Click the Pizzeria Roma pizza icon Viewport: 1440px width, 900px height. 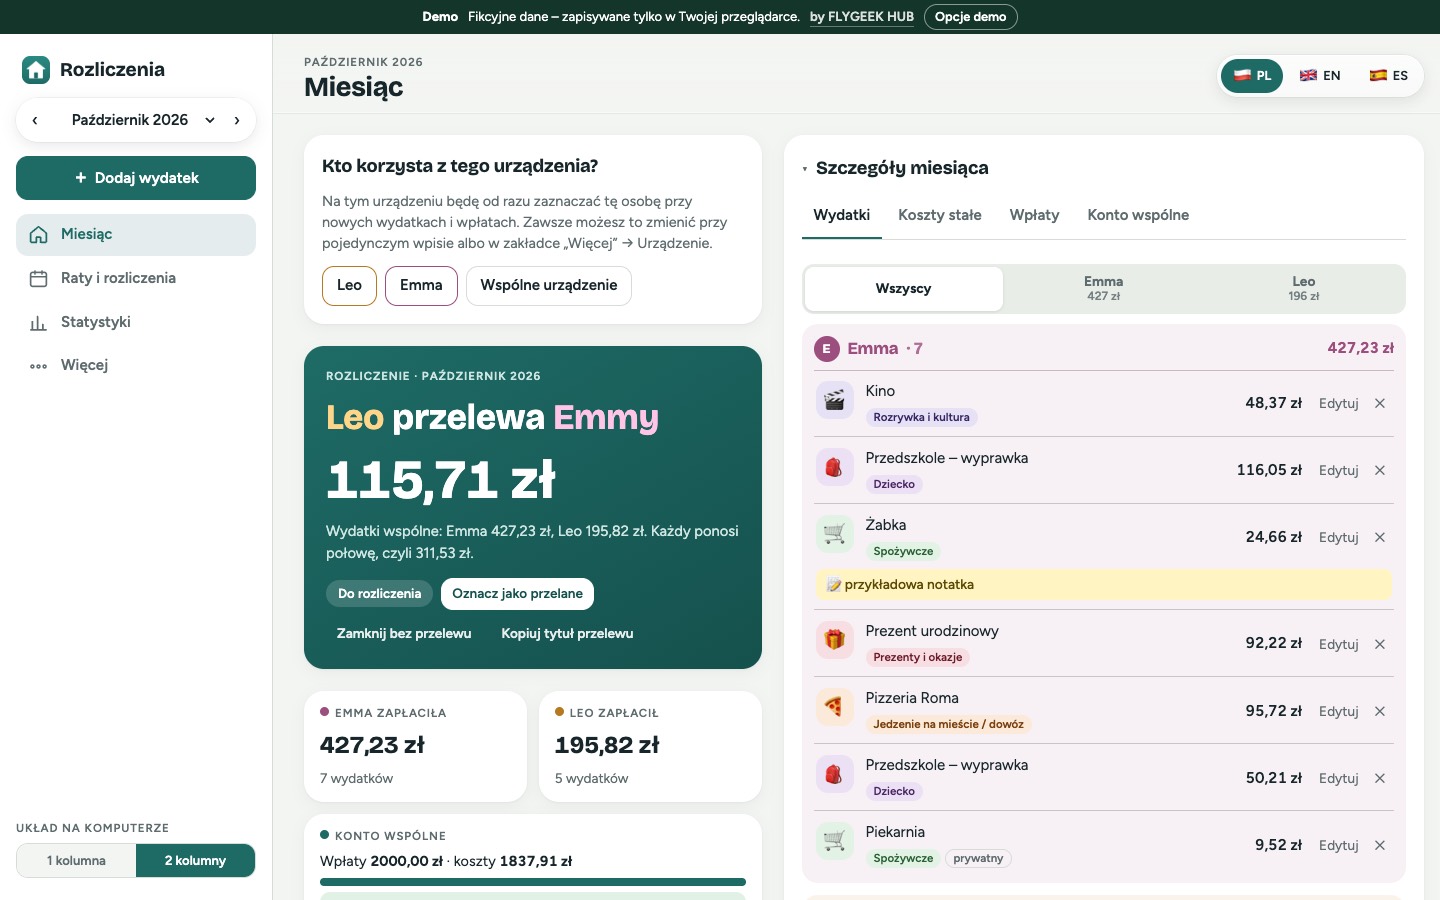point(835,707)
